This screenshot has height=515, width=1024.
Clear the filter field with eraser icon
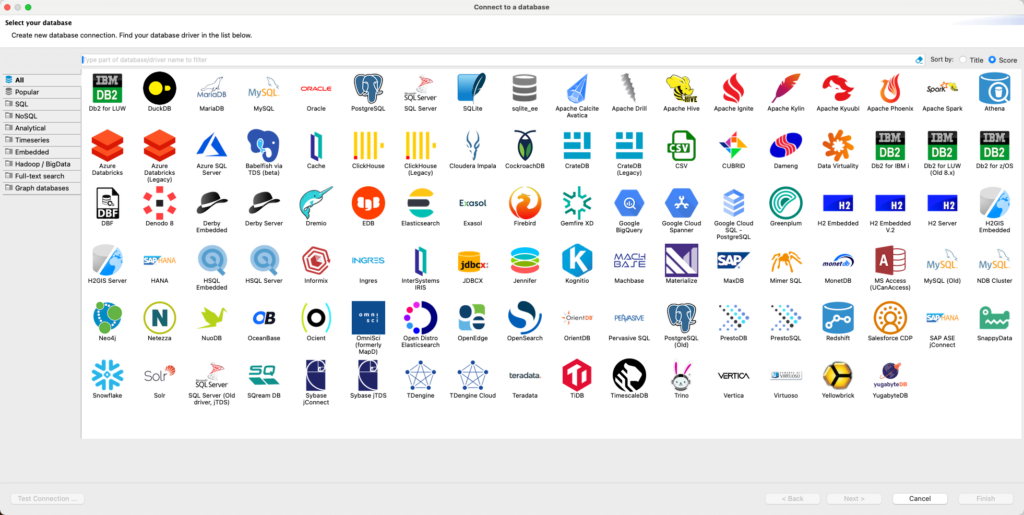click(919, 60)
